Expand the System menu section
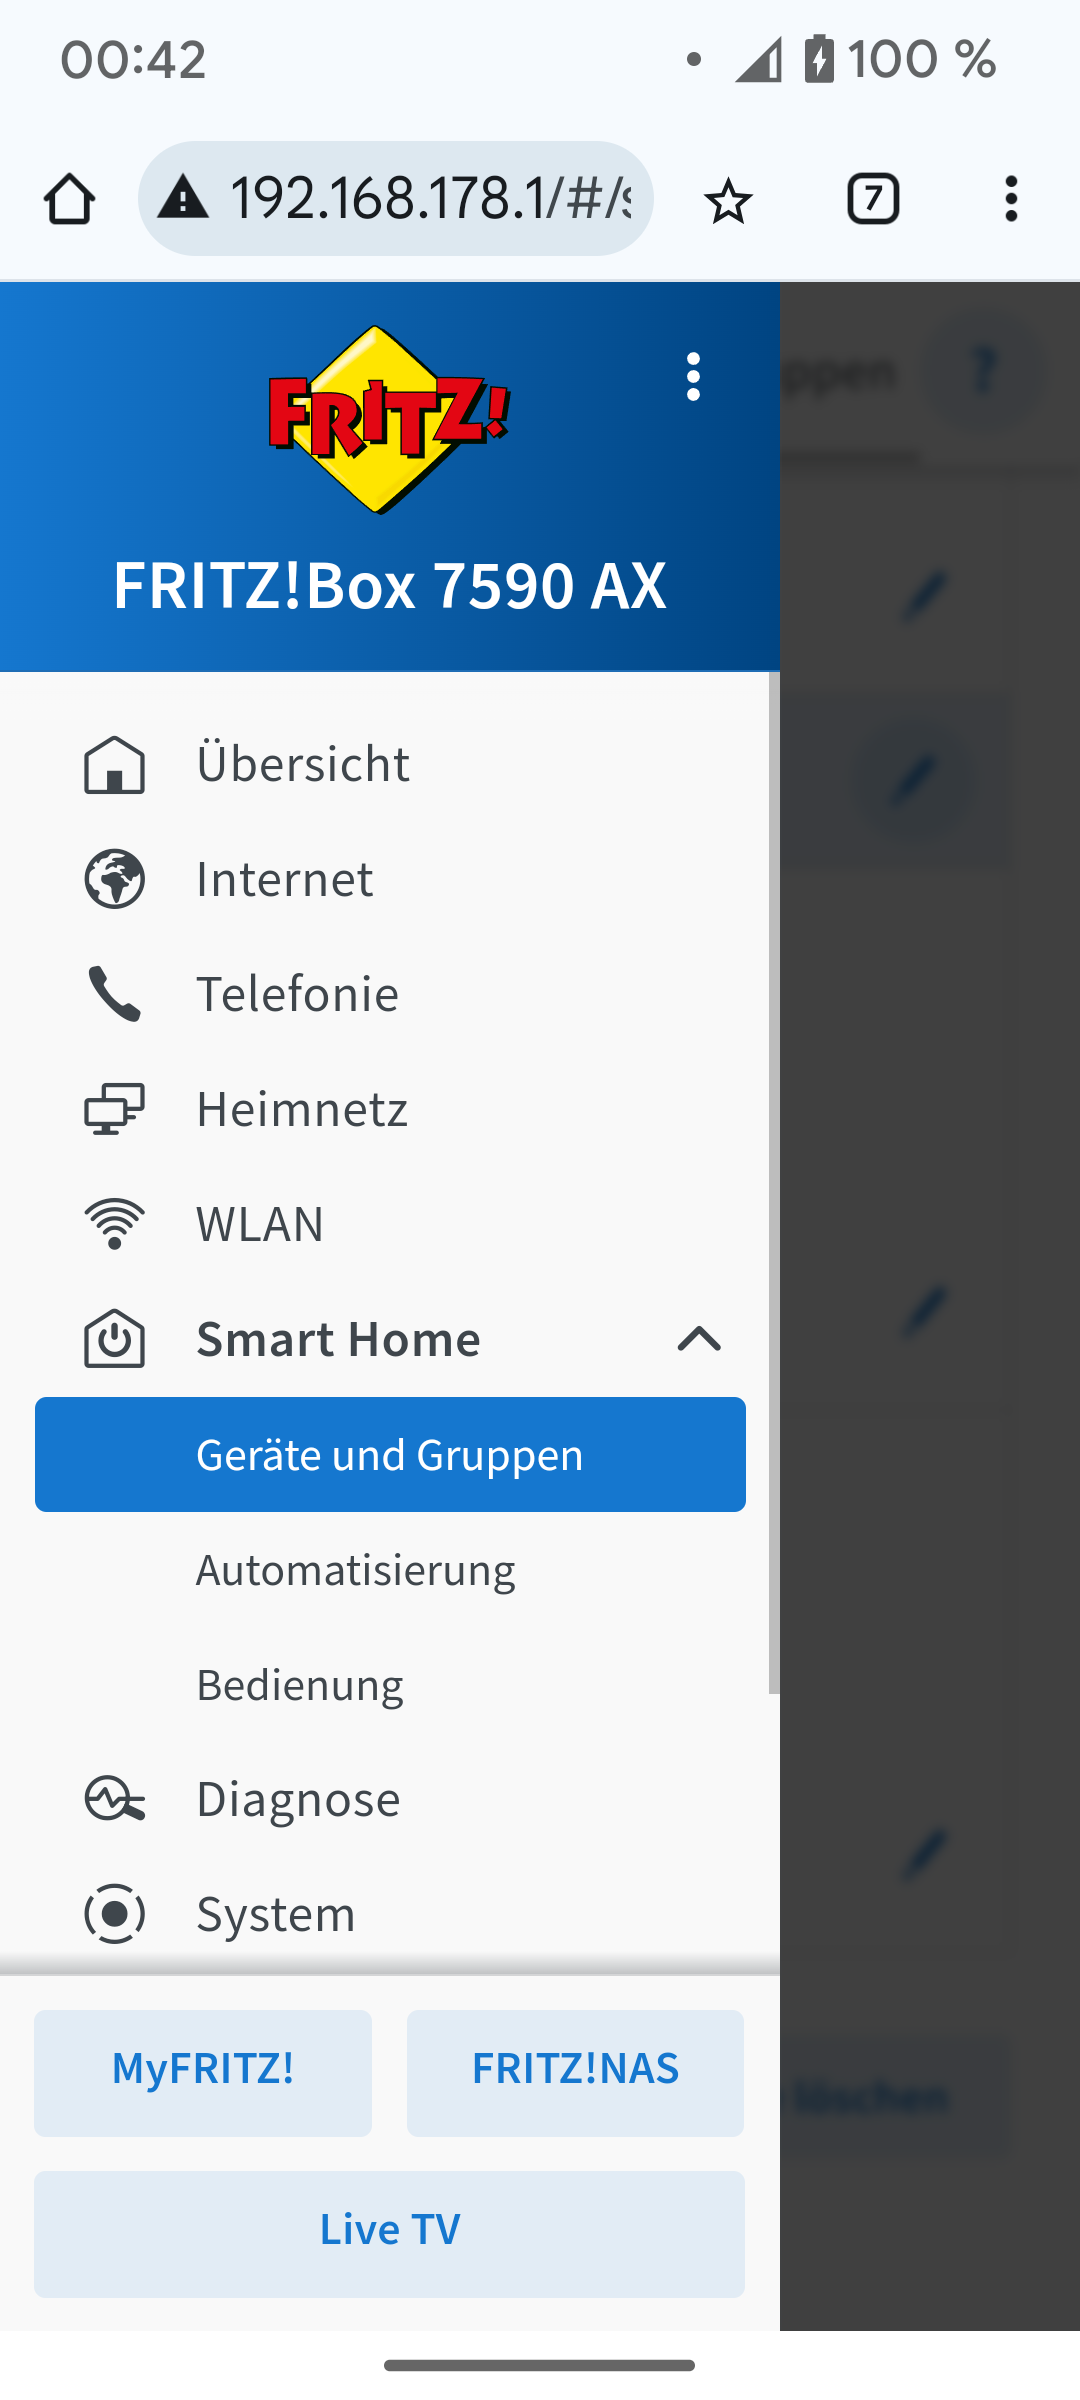1080x2400 pixels. pos(390,1913)
